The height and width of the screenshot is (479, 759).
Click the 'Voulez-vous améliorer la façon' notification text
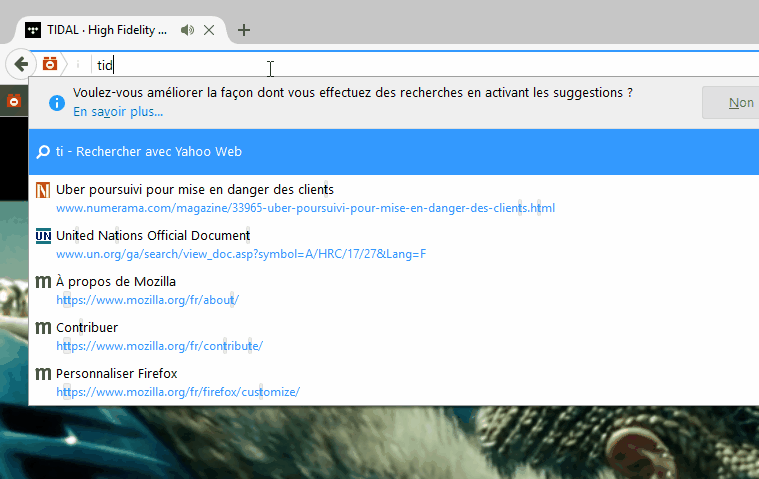coord(353,92)
